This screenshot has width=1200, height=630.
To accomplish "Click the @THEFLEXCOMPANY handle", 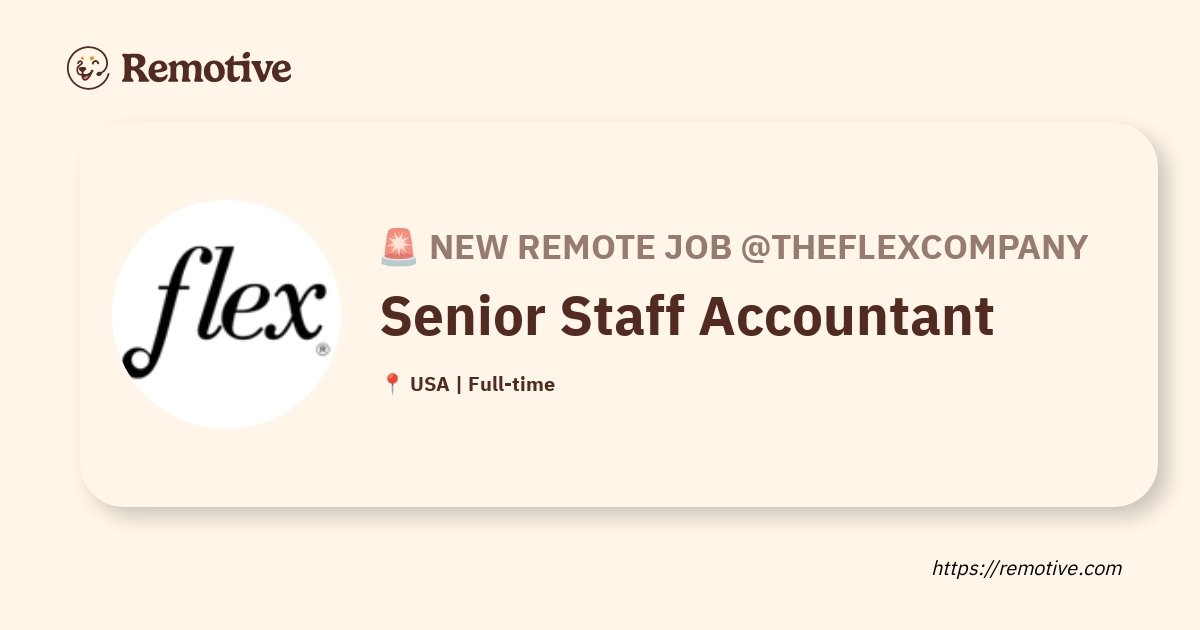I will [x=913, y=247].
